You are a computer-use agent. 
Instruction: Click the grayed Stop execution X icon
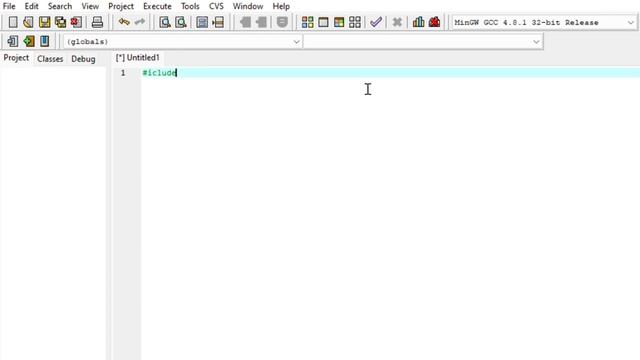[x=397, y=22]
